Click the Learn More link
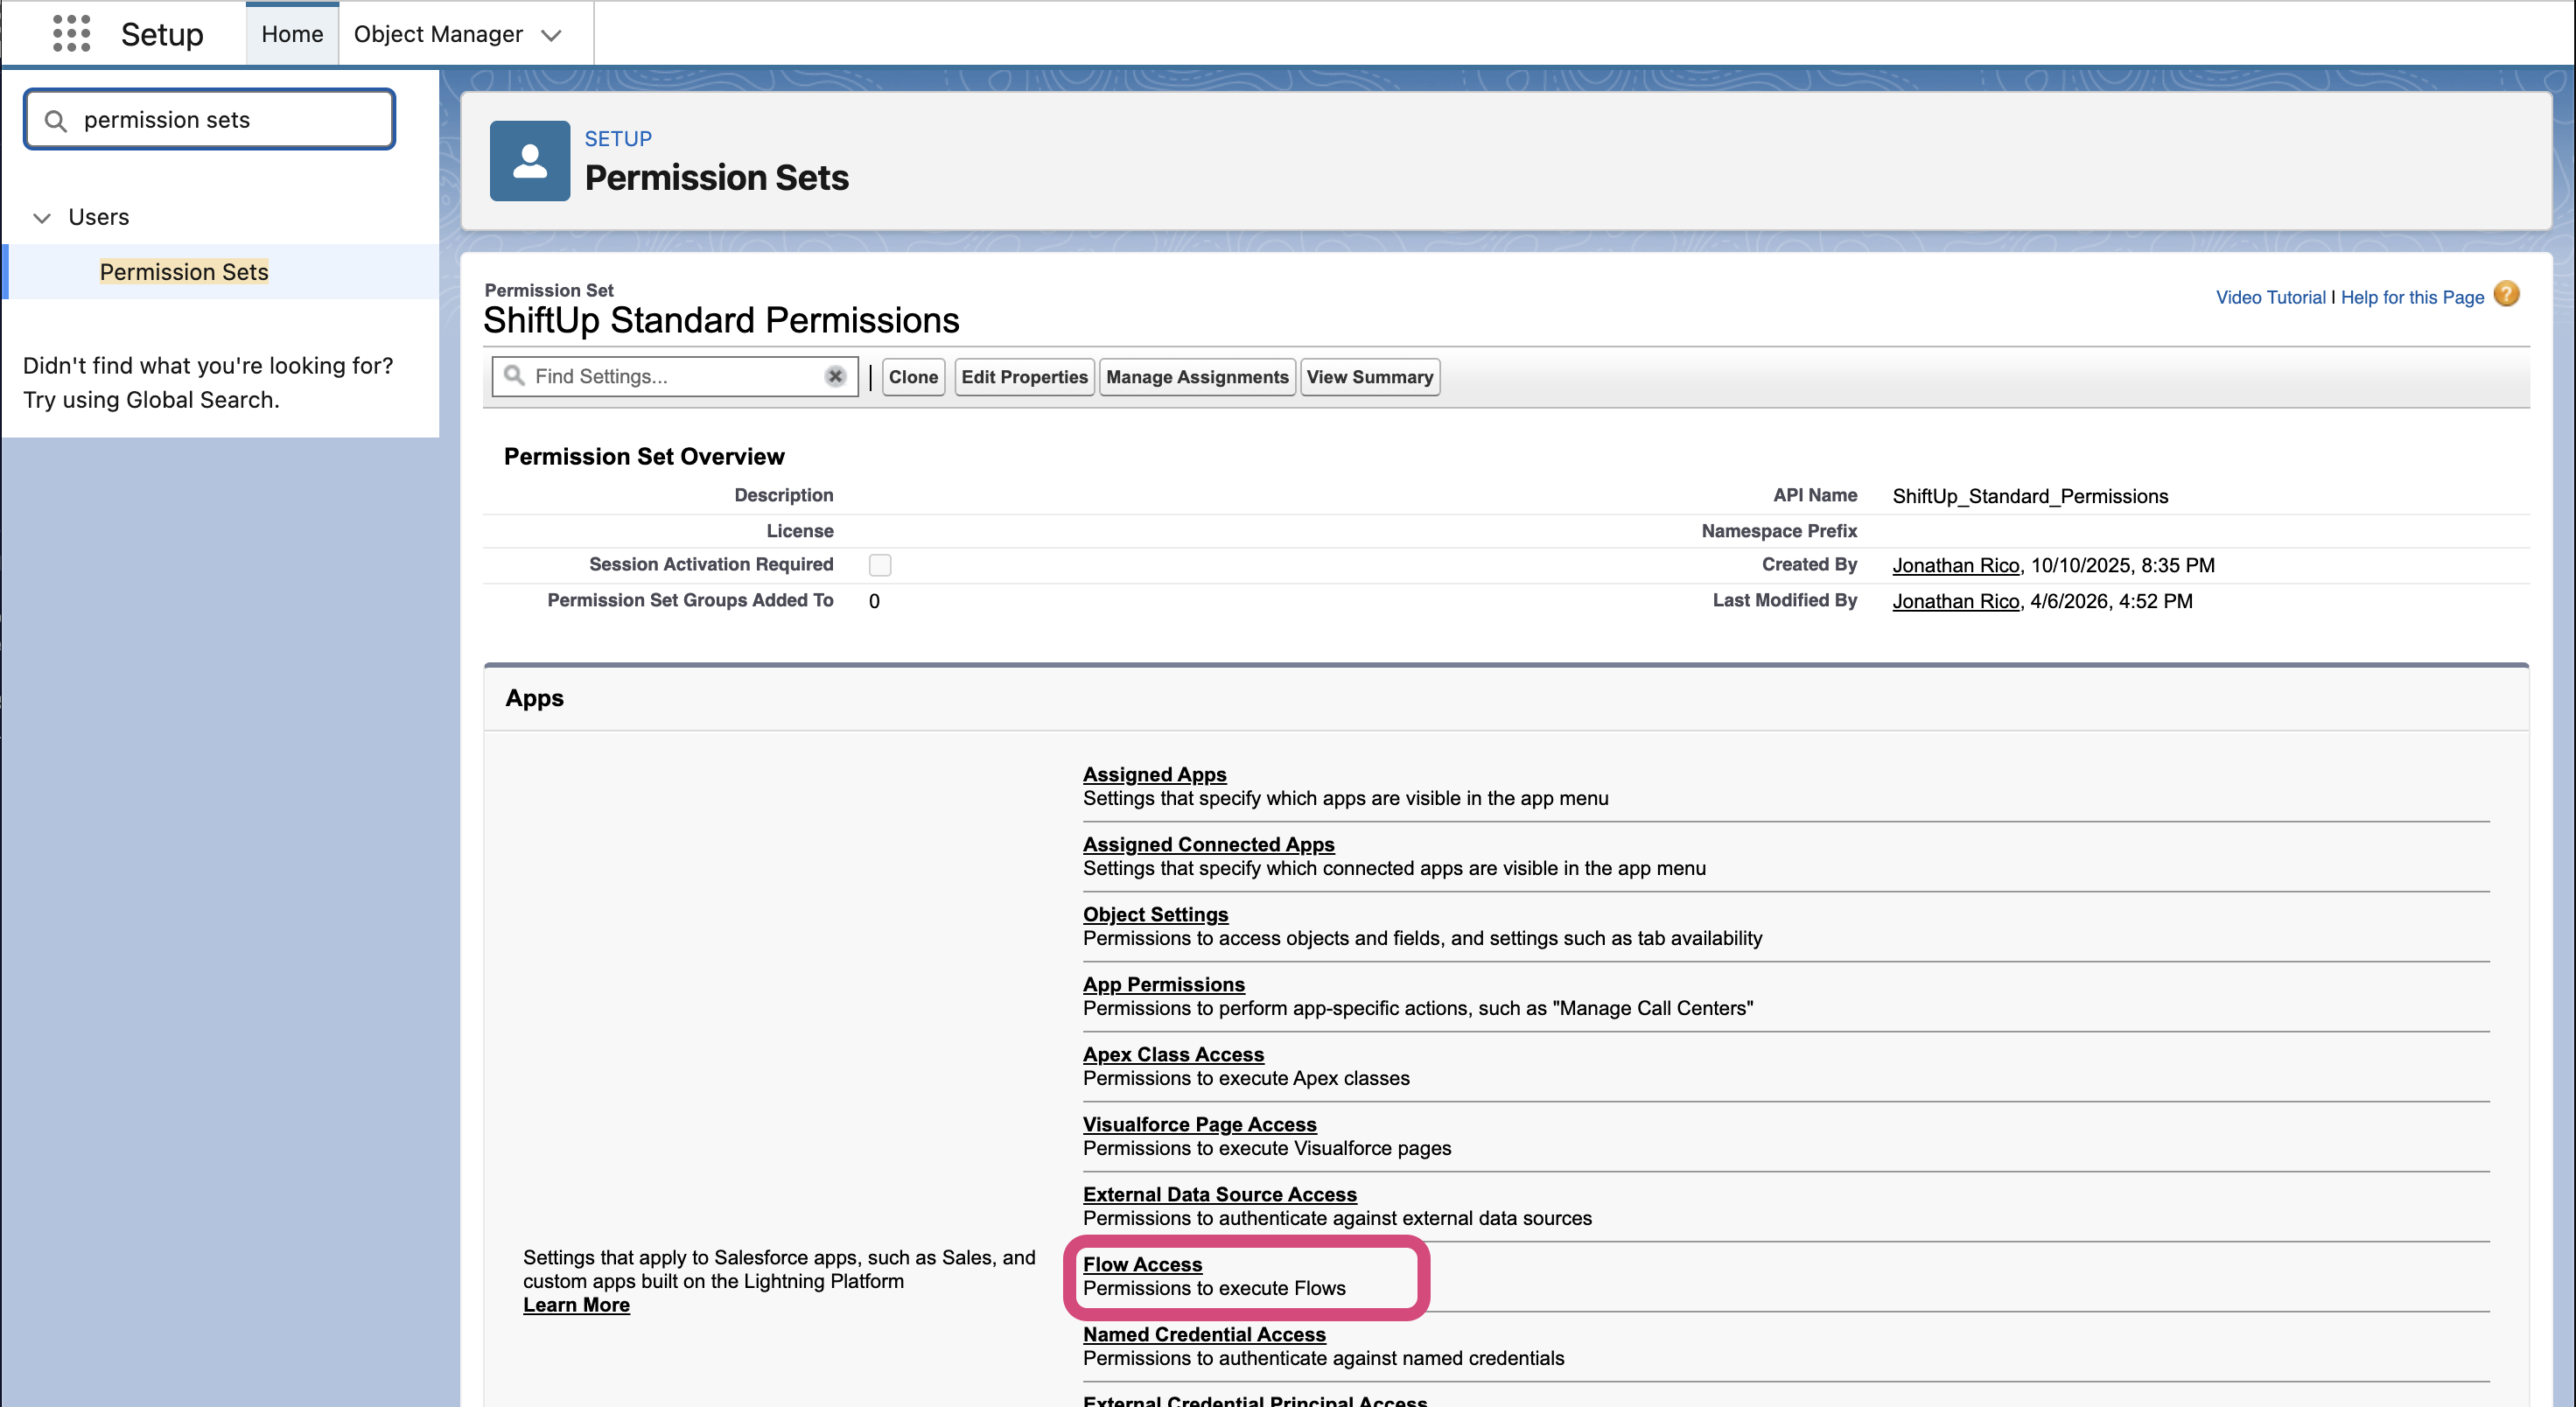The image size is (2576, 1407). (x=576, y=1305)
